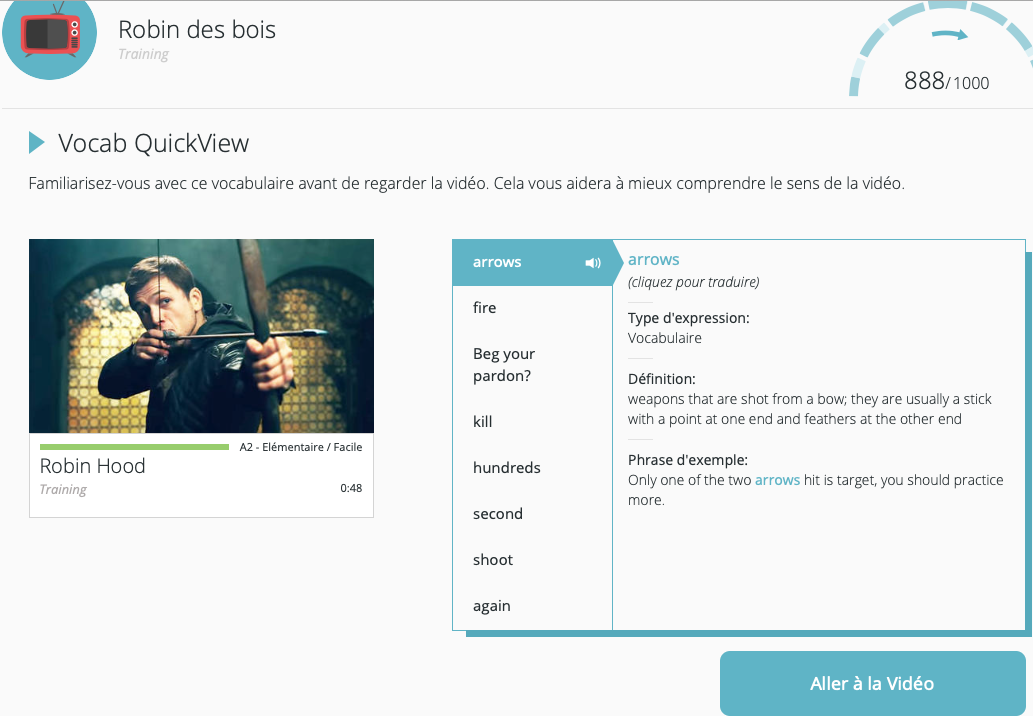Click highlighted 'arrows' in example sentence

pyautogui.click(x=777, y=480)
